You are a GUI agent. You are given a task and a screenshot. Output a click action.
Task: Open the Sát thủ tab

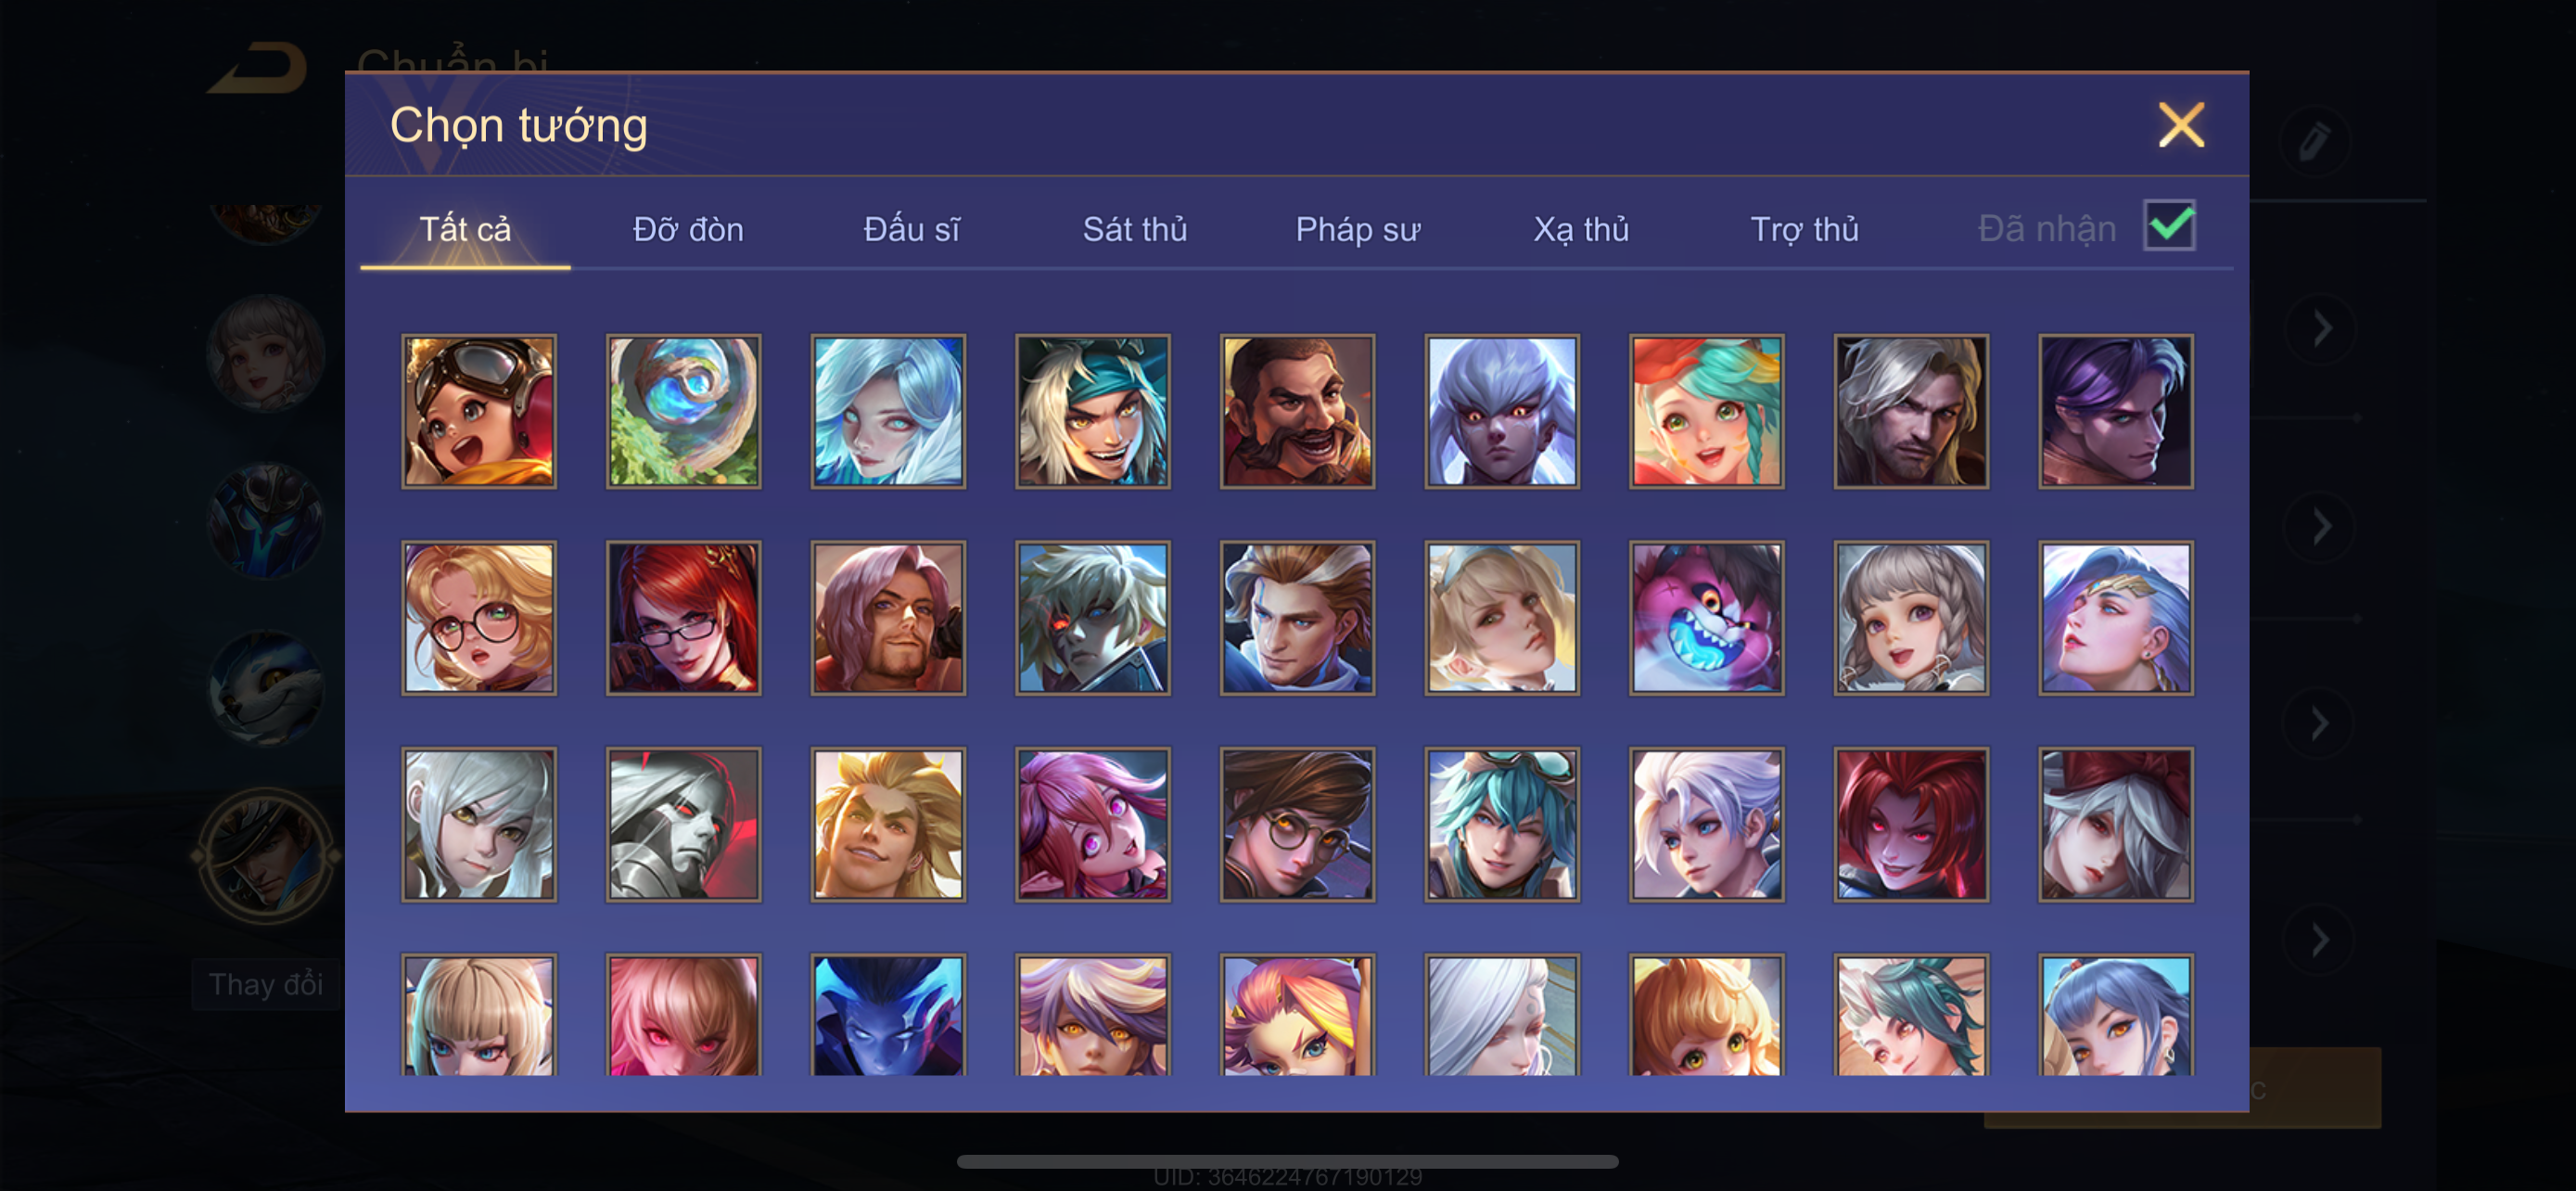(x=1135, y=229)
